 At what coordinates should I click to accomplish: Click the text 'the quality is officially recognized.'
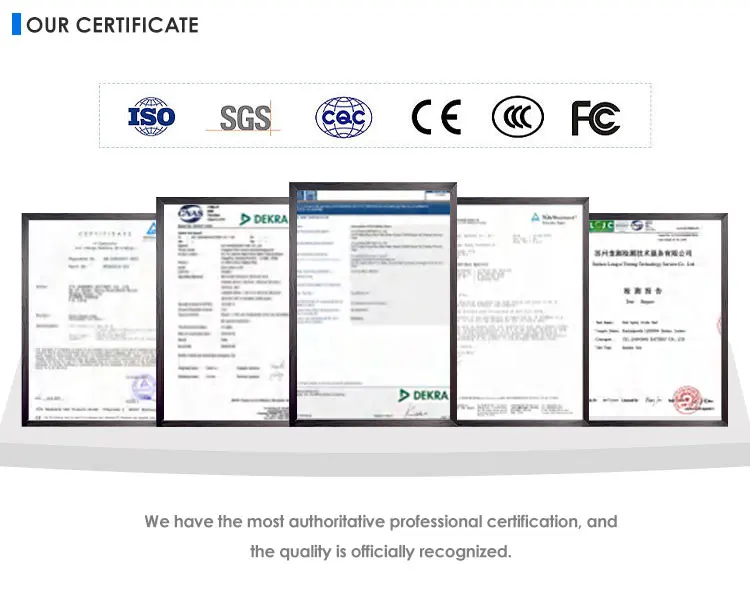[381, 551]
